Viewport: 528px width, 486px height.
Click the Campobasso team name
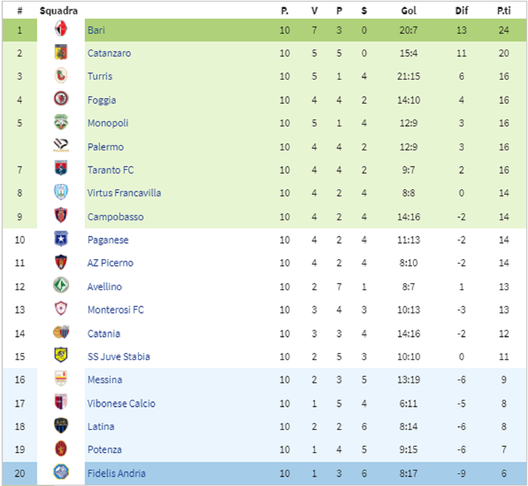click(116, 217)
